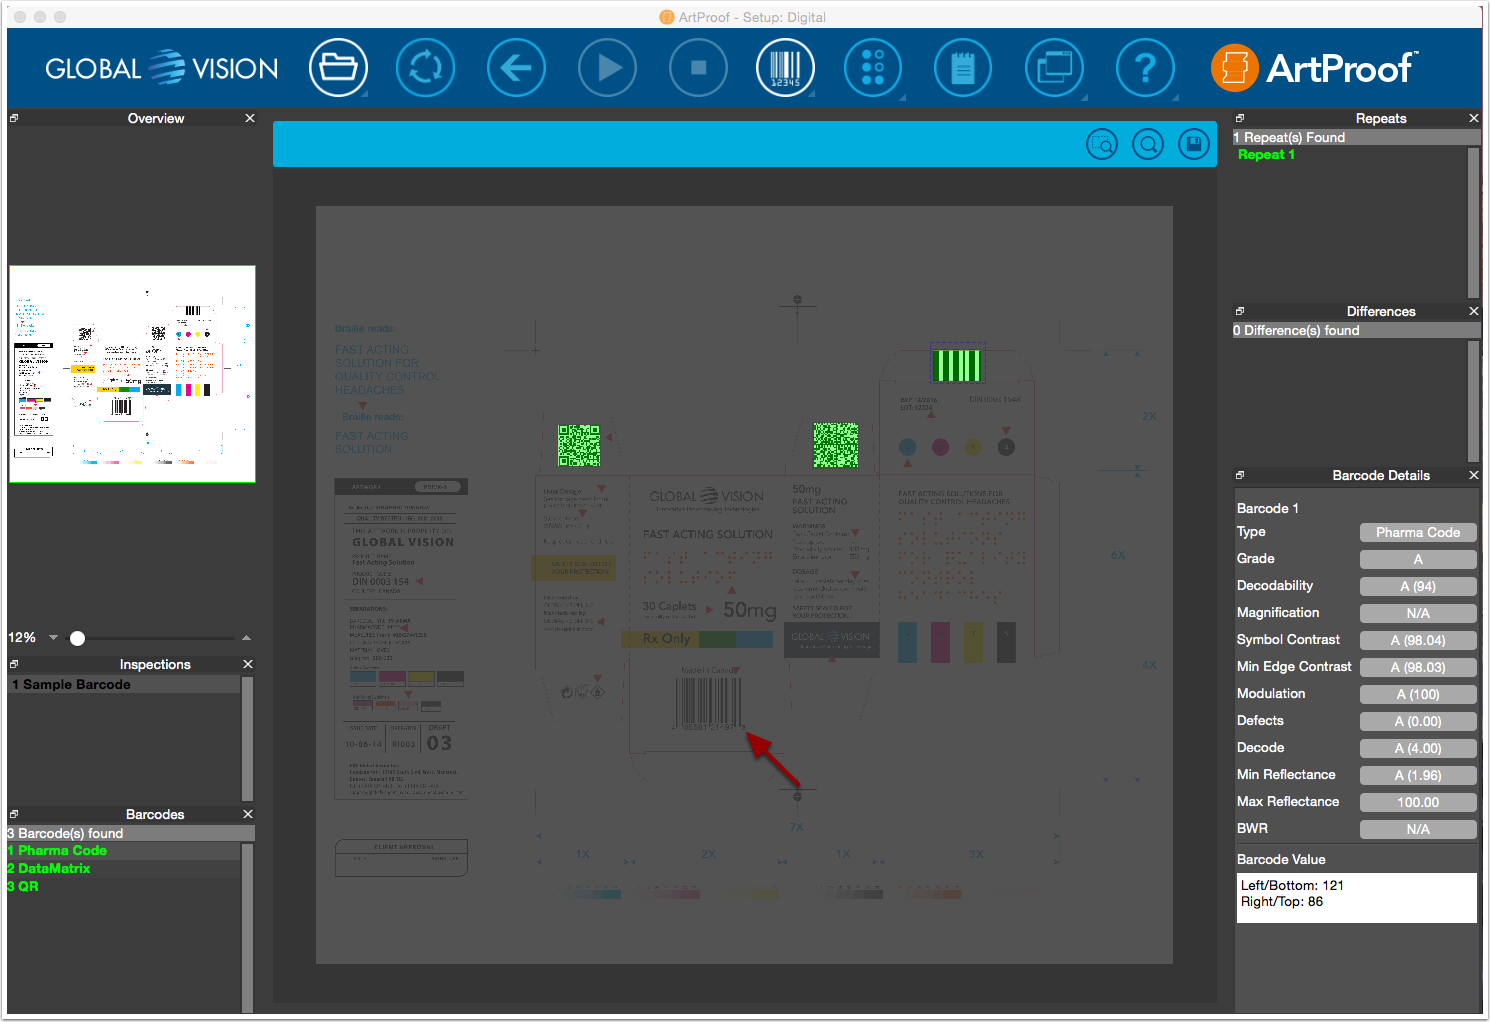
Task: Select the barcode inspection mode icon
Action: tap(785, 68)
